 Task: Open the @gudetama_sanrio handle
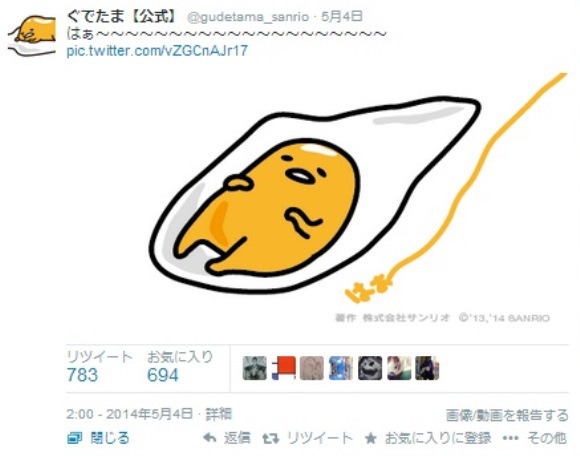click(x=248, y=17)
